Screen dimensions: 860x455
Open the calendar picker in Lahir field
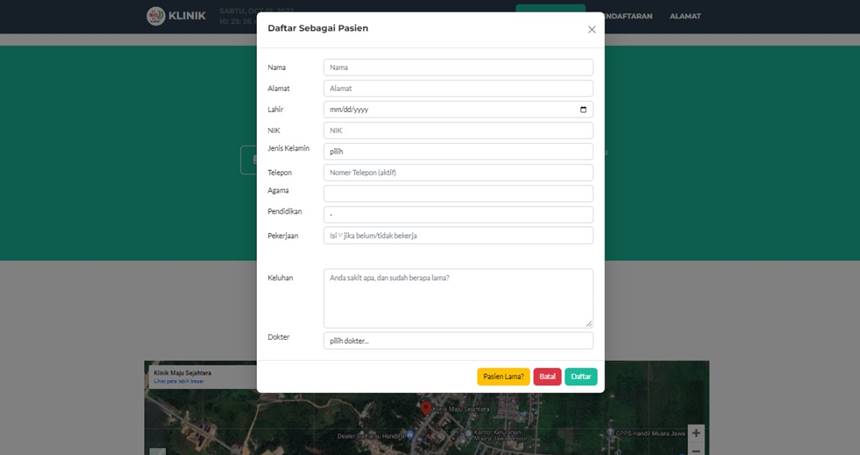(x=583, y=110)
